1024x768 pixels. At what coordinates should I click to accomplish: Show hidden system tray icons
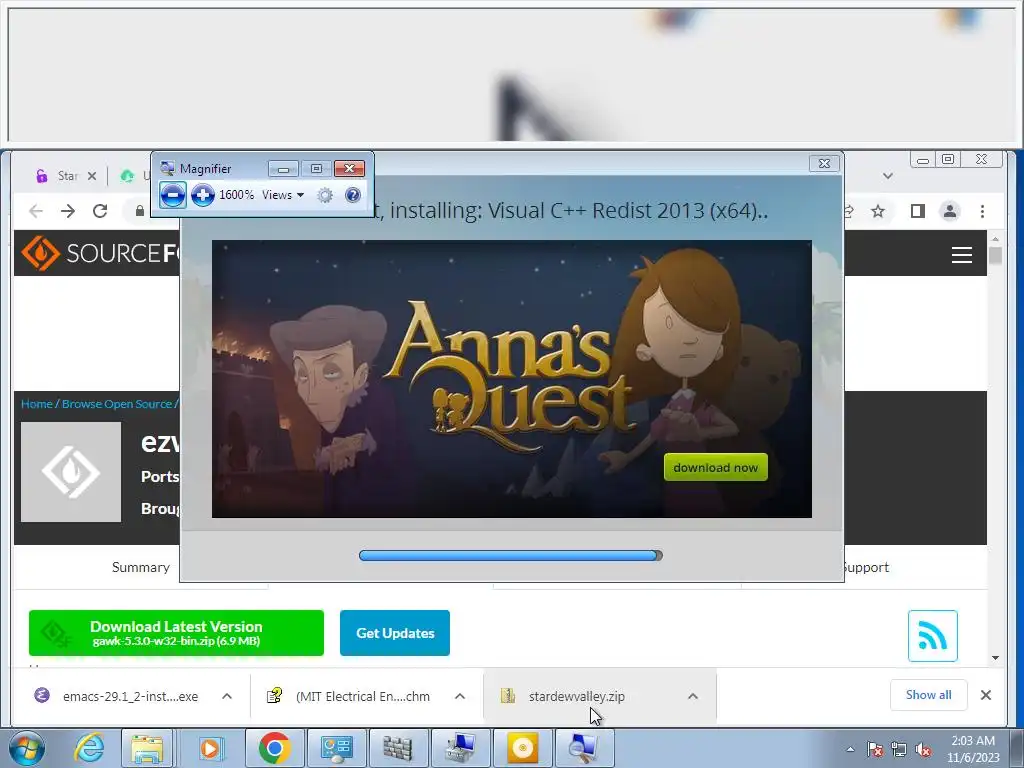850,749
